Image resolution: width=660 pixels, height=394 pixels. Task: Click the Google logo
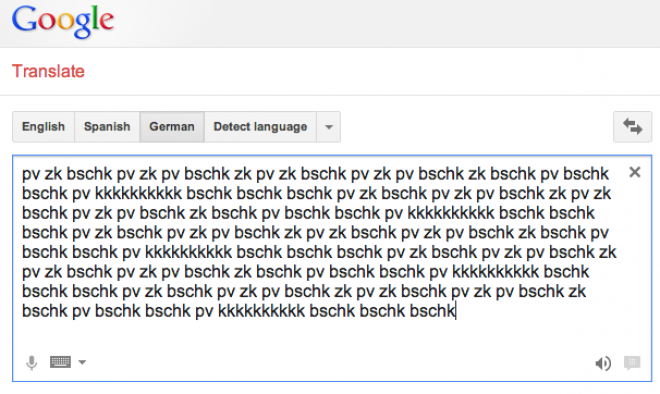[63, 21]
